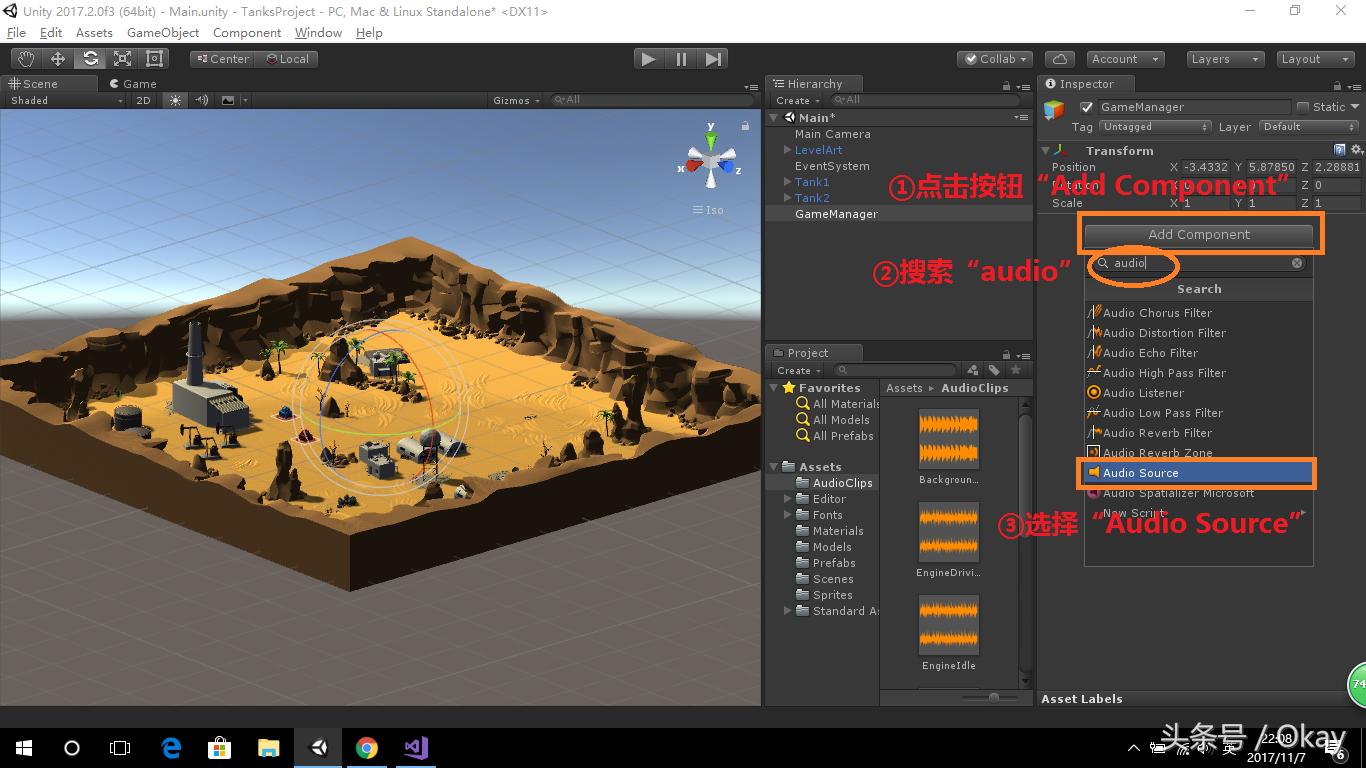Open the Layers dropdown
Screen dimensions: 1366x768
tap(1224, 58)
